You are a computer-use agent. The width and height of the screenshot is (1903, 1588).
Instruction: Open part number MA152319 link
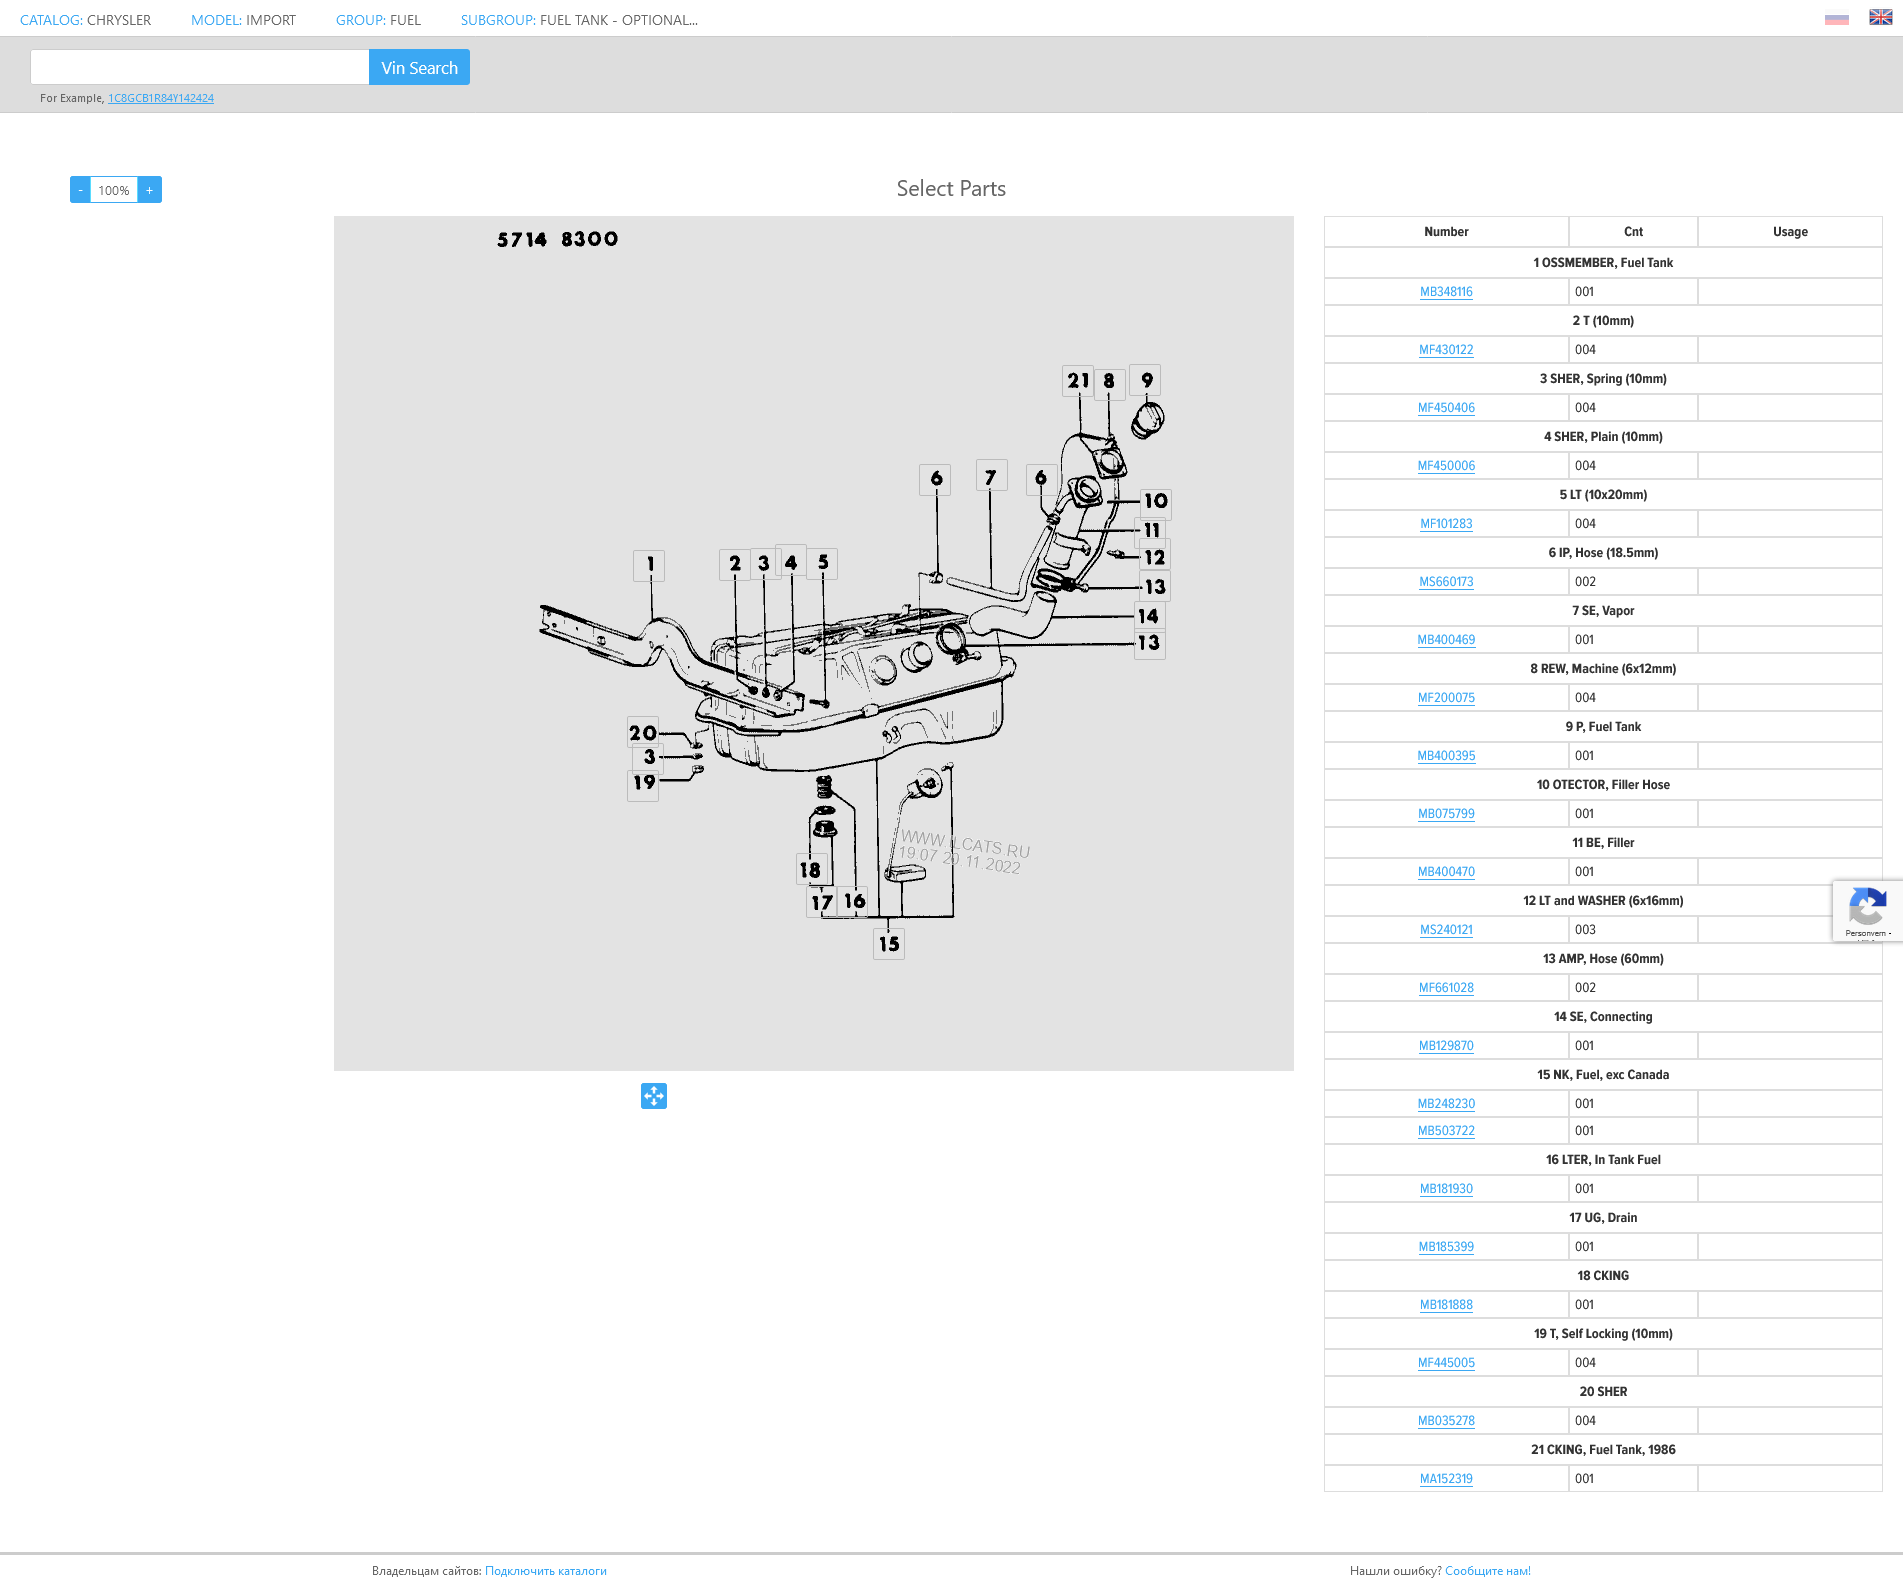point(1446,1479)
